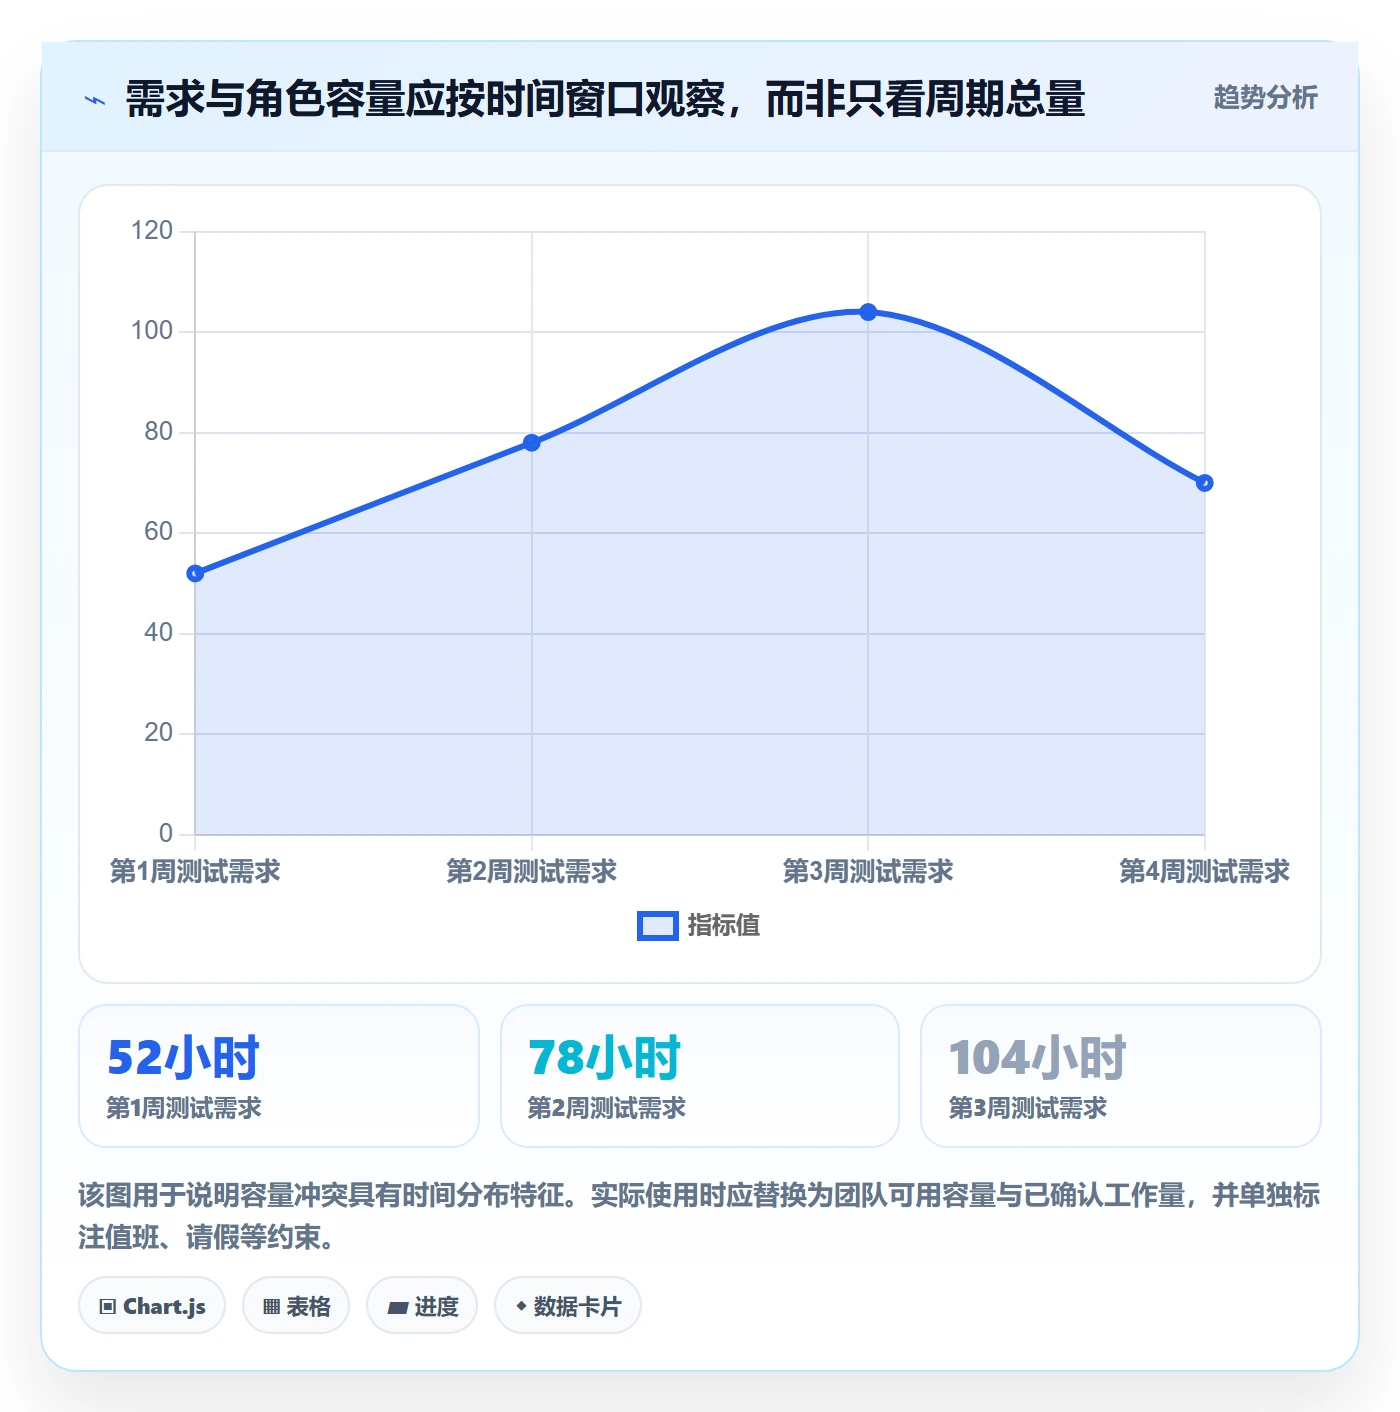Open the 78小时 data card
The width and height of the screenshot is (1400, 1412).
click(x=700, y=1076)
